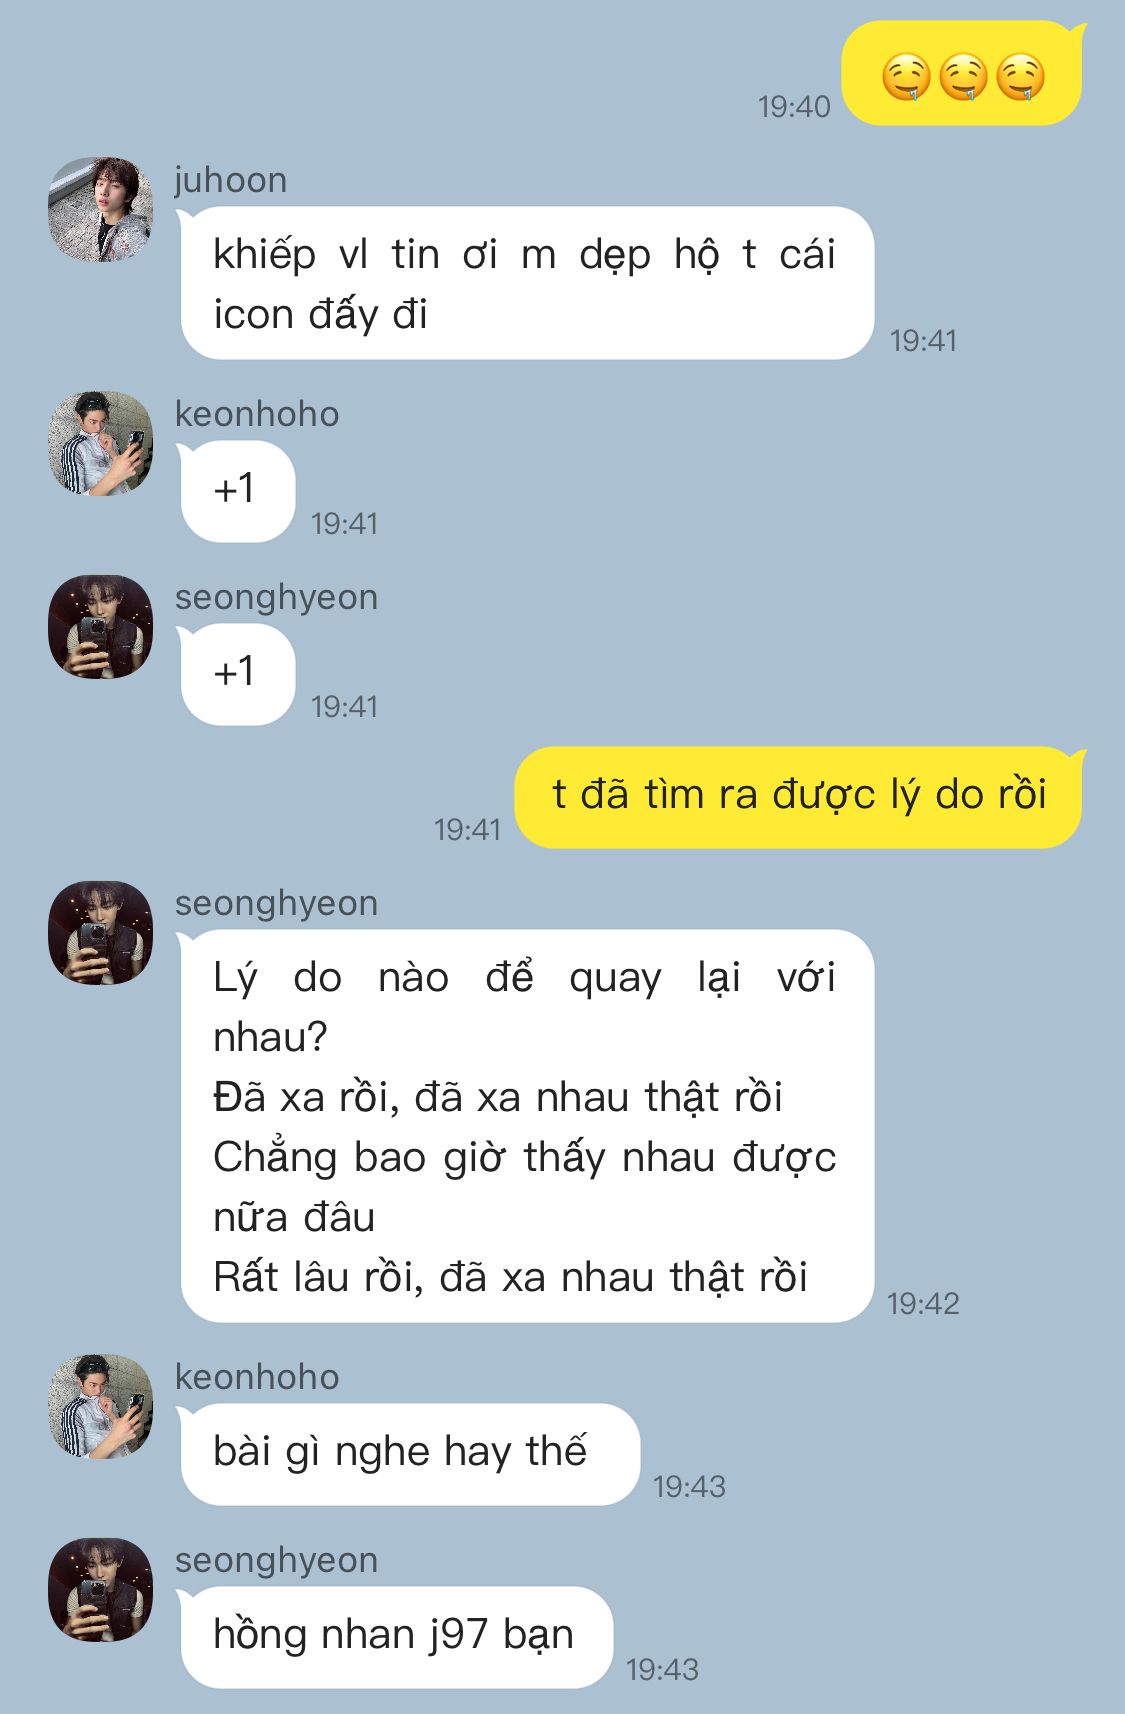Click the keonhoho name above first +1
The image size is (1125, 1714).
point(257,414)
